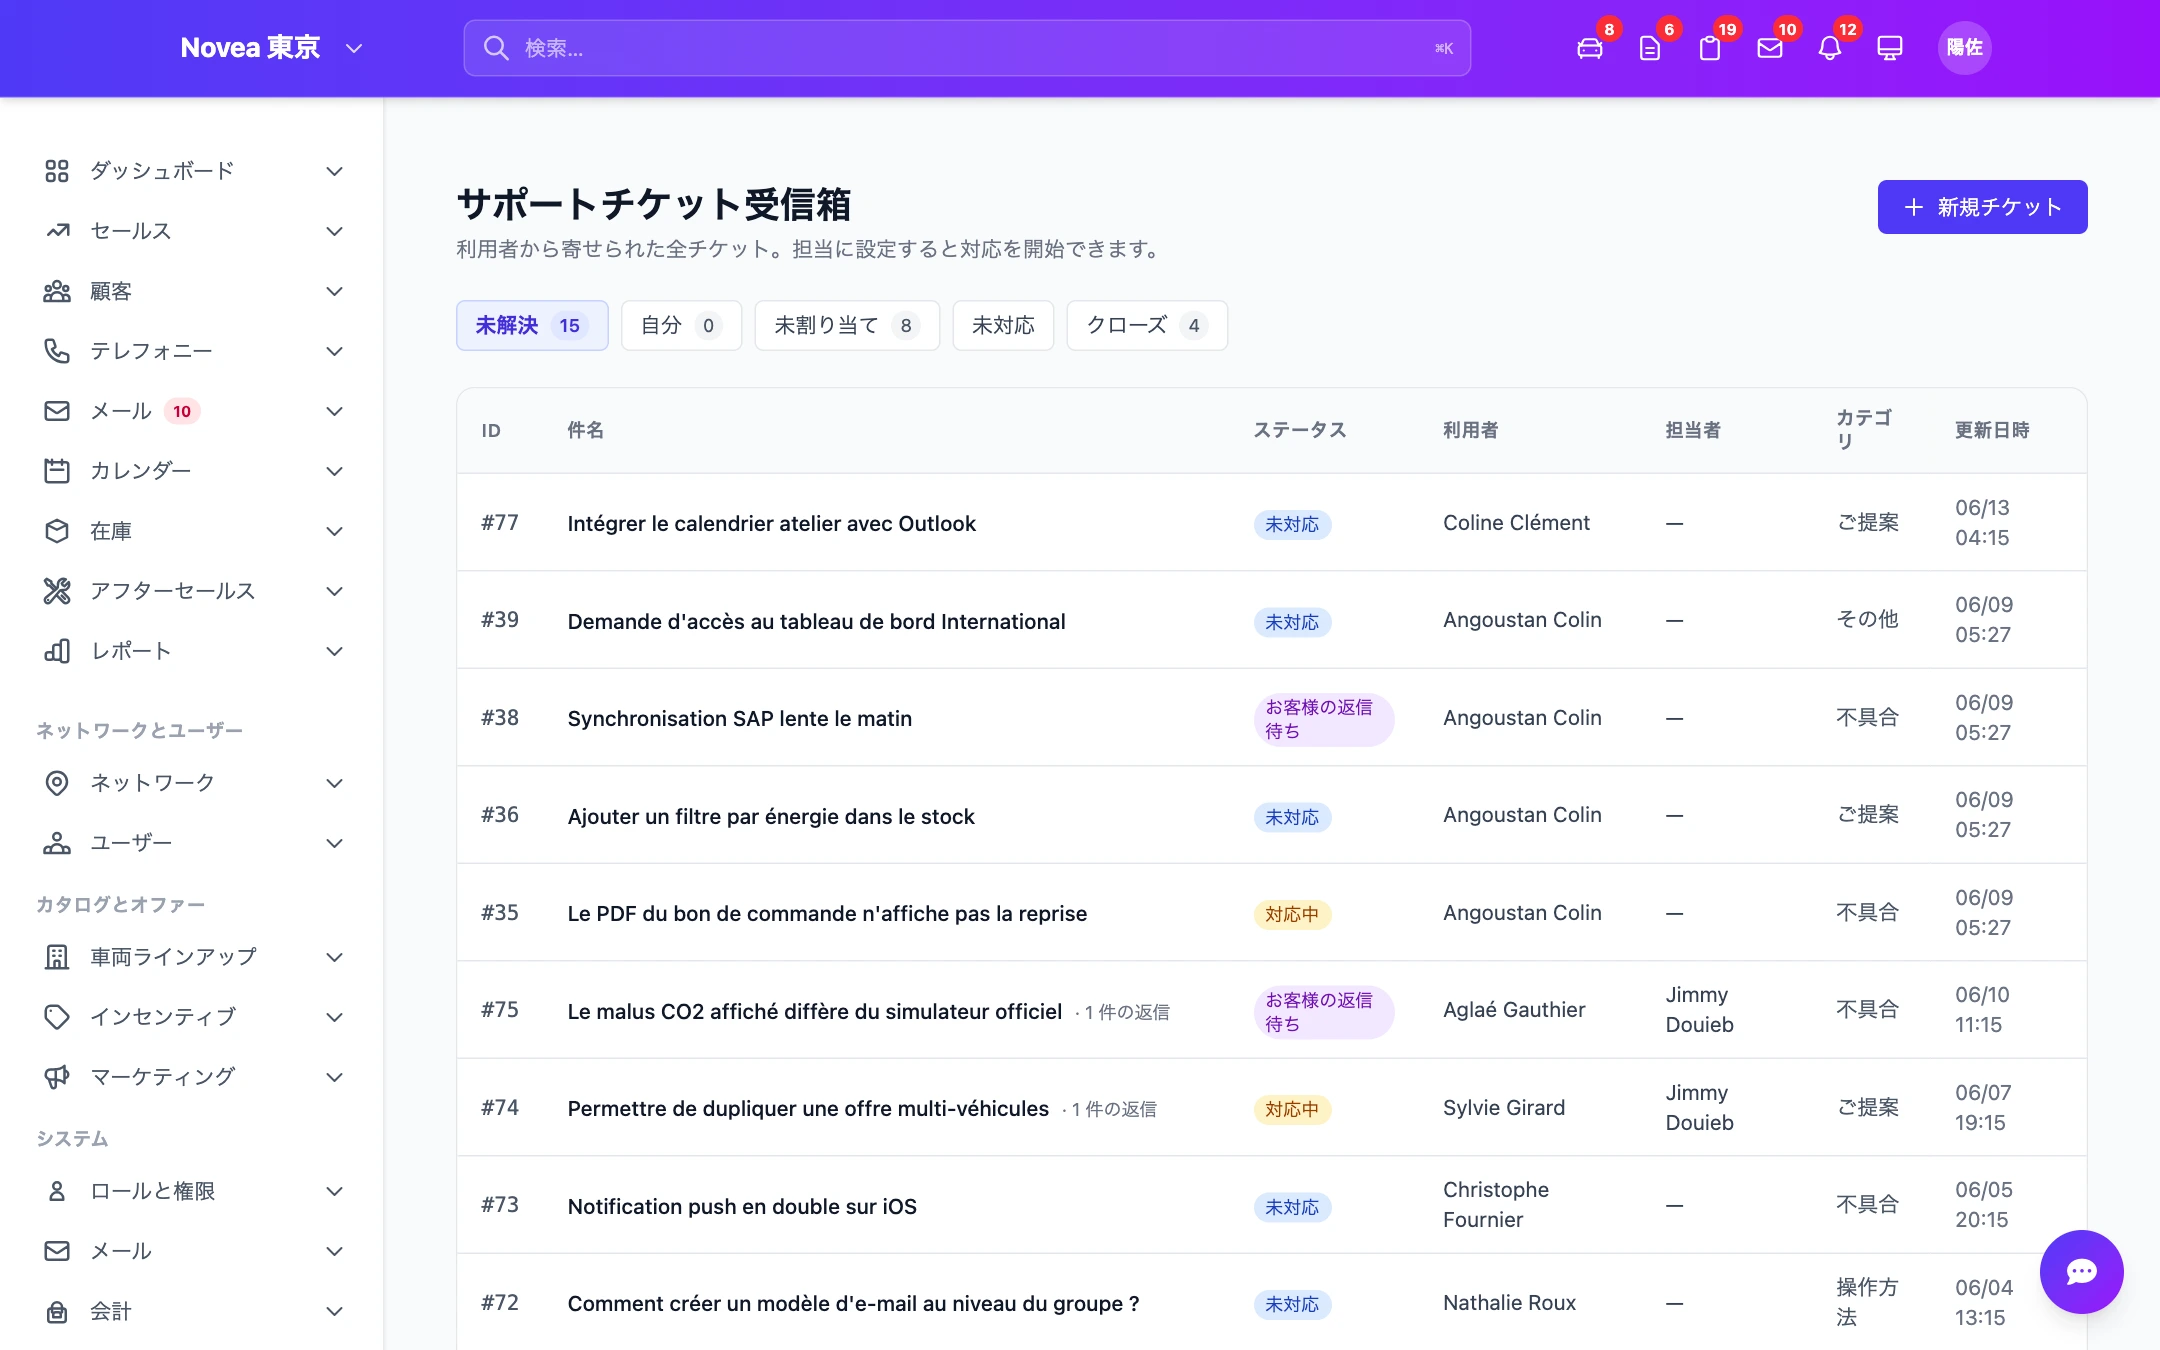2160x1350 pixels.
Task: Expand the Novea 東京 site switcher
Action: click(271, 48)
